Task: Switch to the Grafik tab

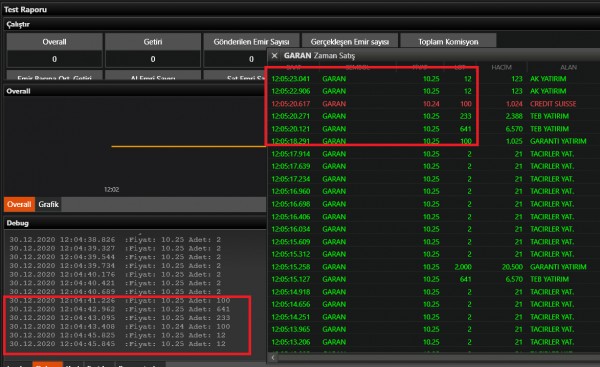Action: [x=48, y=204]
